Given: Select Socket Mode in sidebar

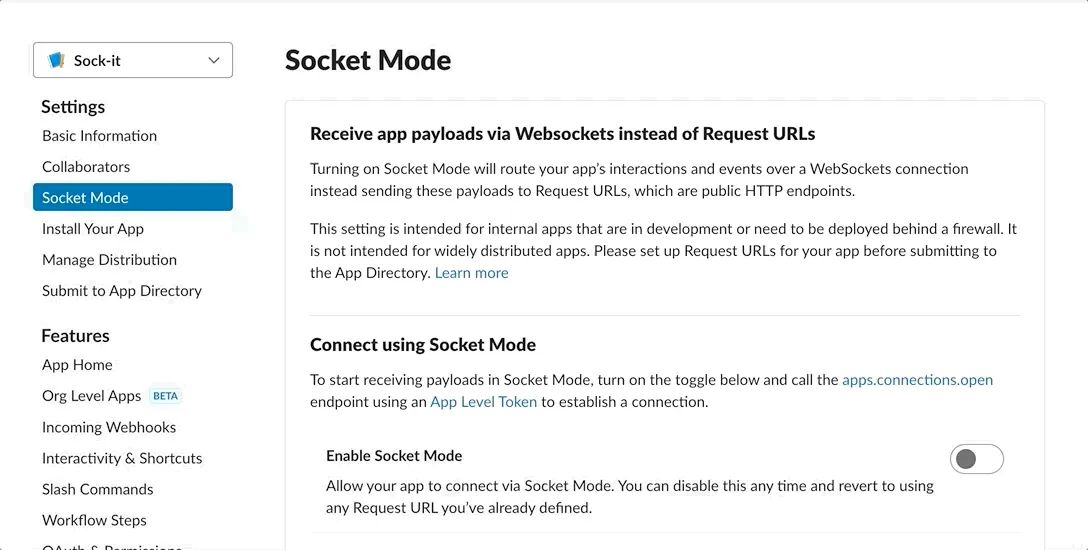Looking at the screenshot, I should pyautogui.click(x=132, y=198).
